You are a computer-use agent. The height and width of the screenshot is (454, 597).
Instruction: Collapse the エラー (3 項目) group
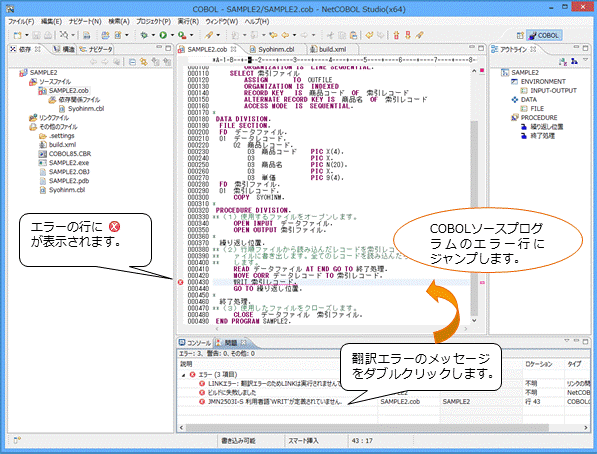click(x=184, y=375)
